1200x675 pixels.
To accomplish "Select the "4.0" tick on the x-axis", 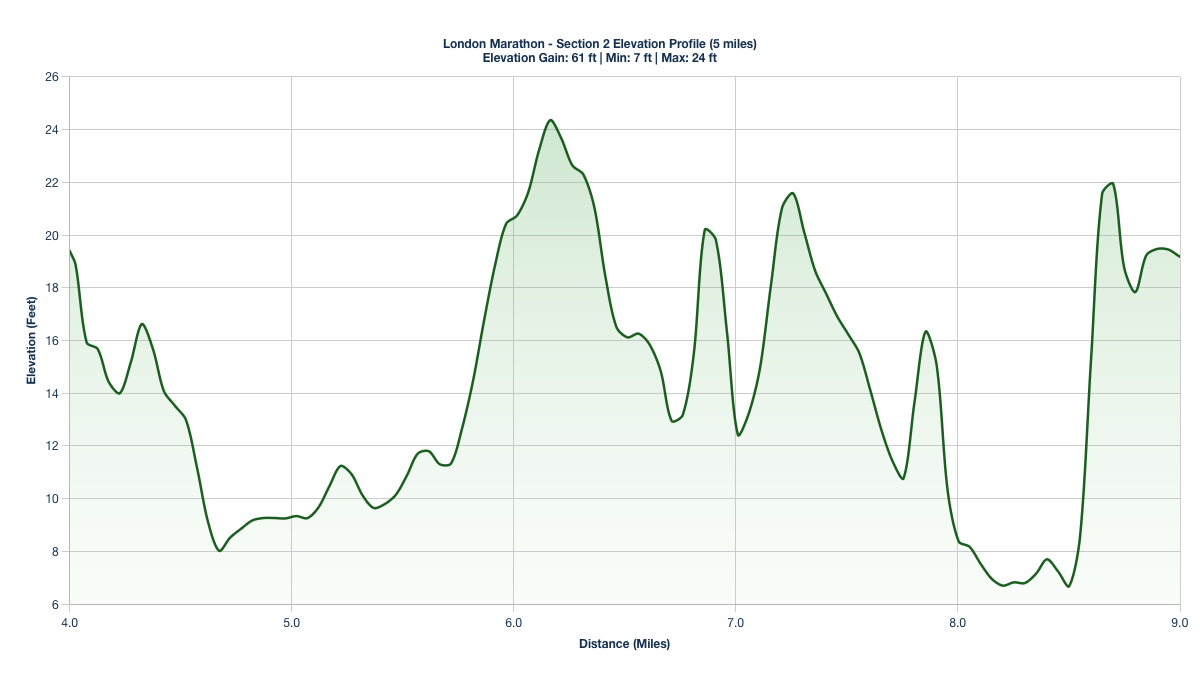I will tap(68, 621).
